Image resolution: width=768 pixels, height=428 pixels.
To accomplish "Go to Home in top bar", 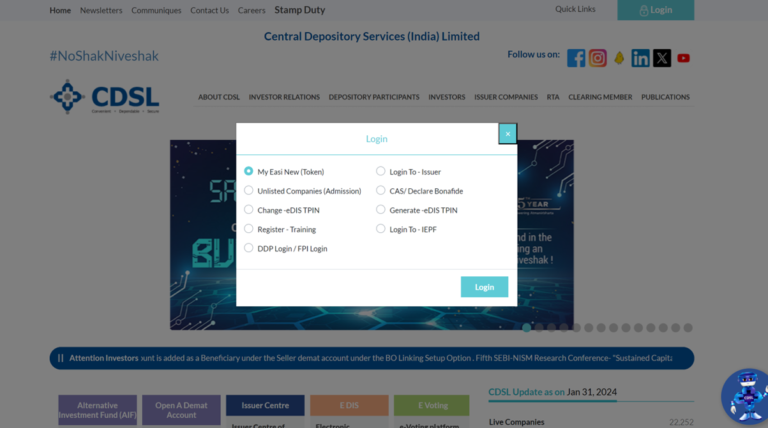I will (x=60, y=10).
